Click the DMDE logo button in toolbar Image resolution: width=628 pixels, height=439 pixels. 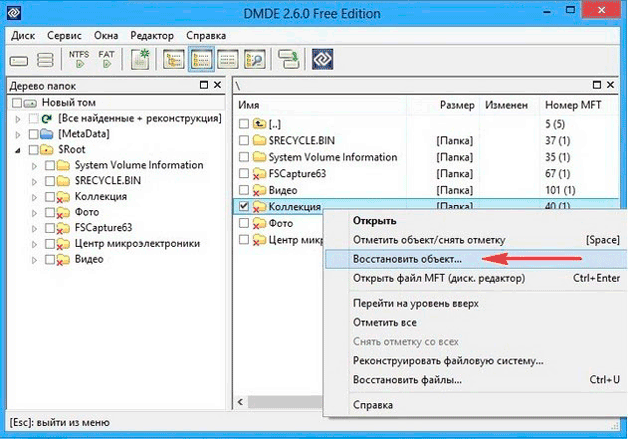[322, 59]
